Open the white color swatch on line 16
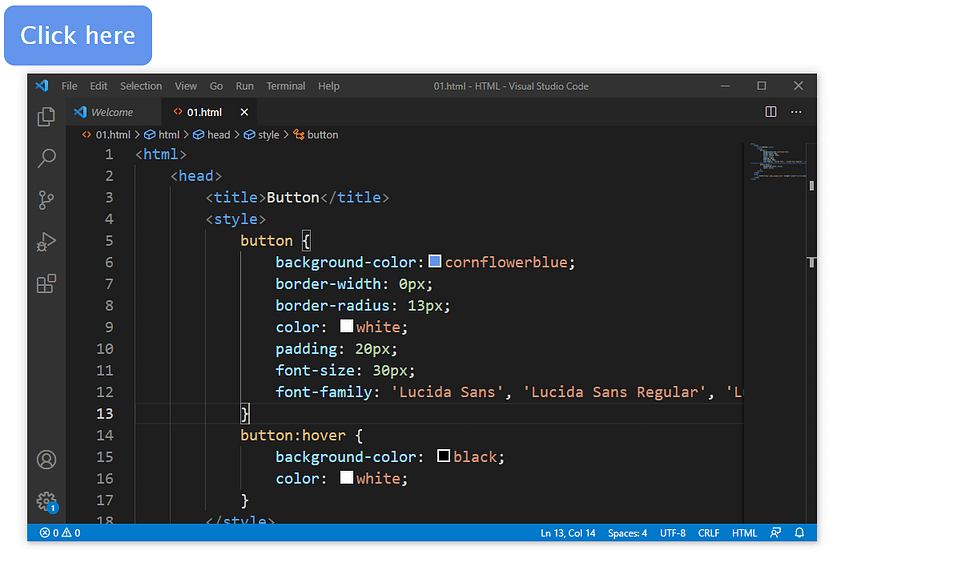The height and width of the screenshot is (562, 978). [346, 478]
